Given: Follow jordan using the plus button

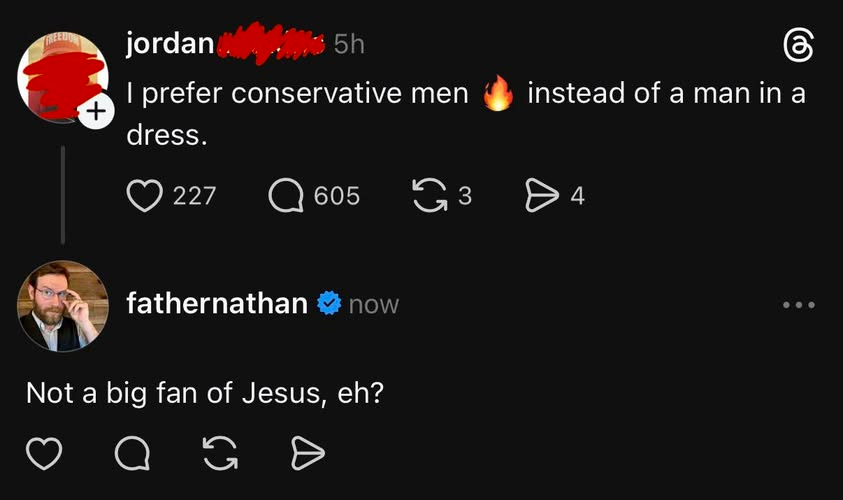Looking at the screenshot, I should 93,114.
